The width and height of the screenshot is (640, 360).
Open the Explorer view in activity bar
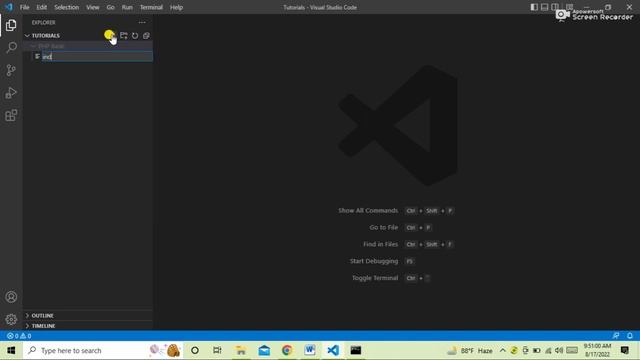(x=11, y=25)
